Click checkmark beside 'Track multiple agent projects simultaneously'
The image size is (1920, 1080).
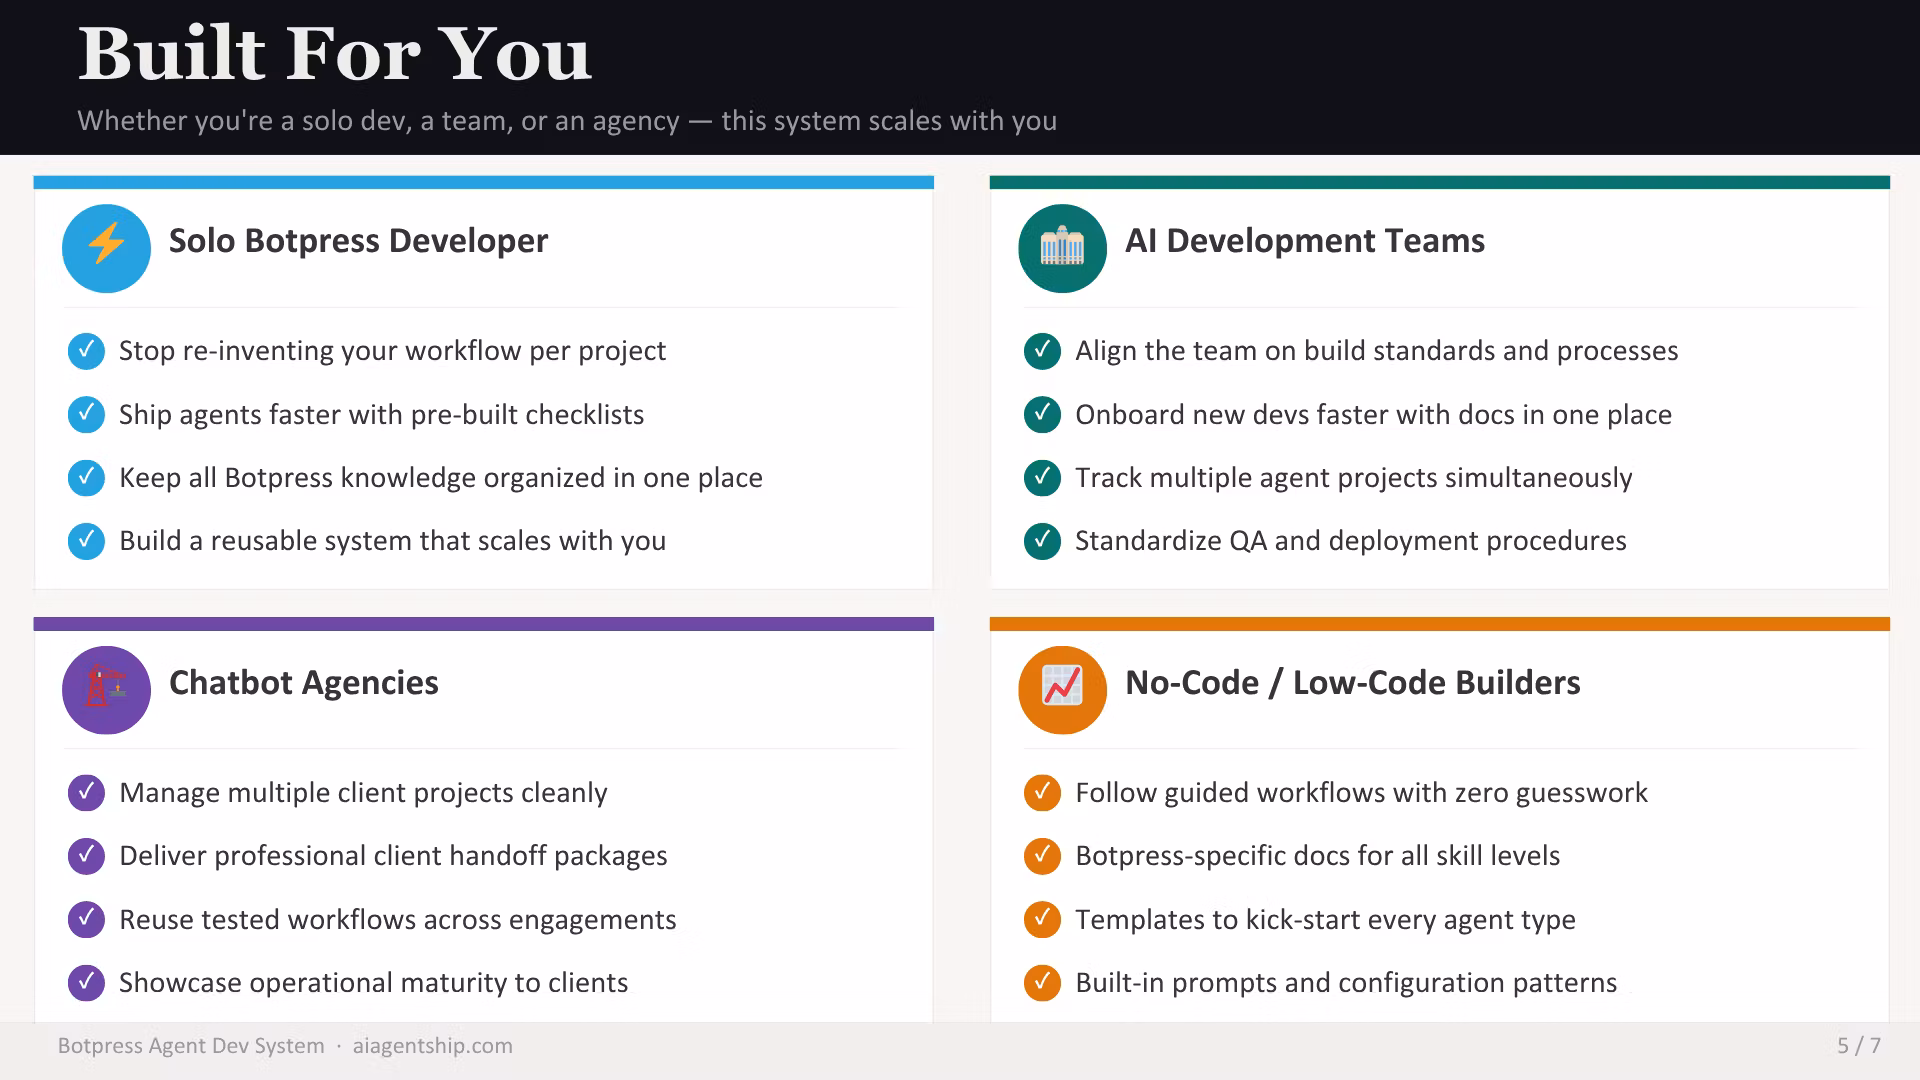pyautogui.click(x=1042, y=478)
